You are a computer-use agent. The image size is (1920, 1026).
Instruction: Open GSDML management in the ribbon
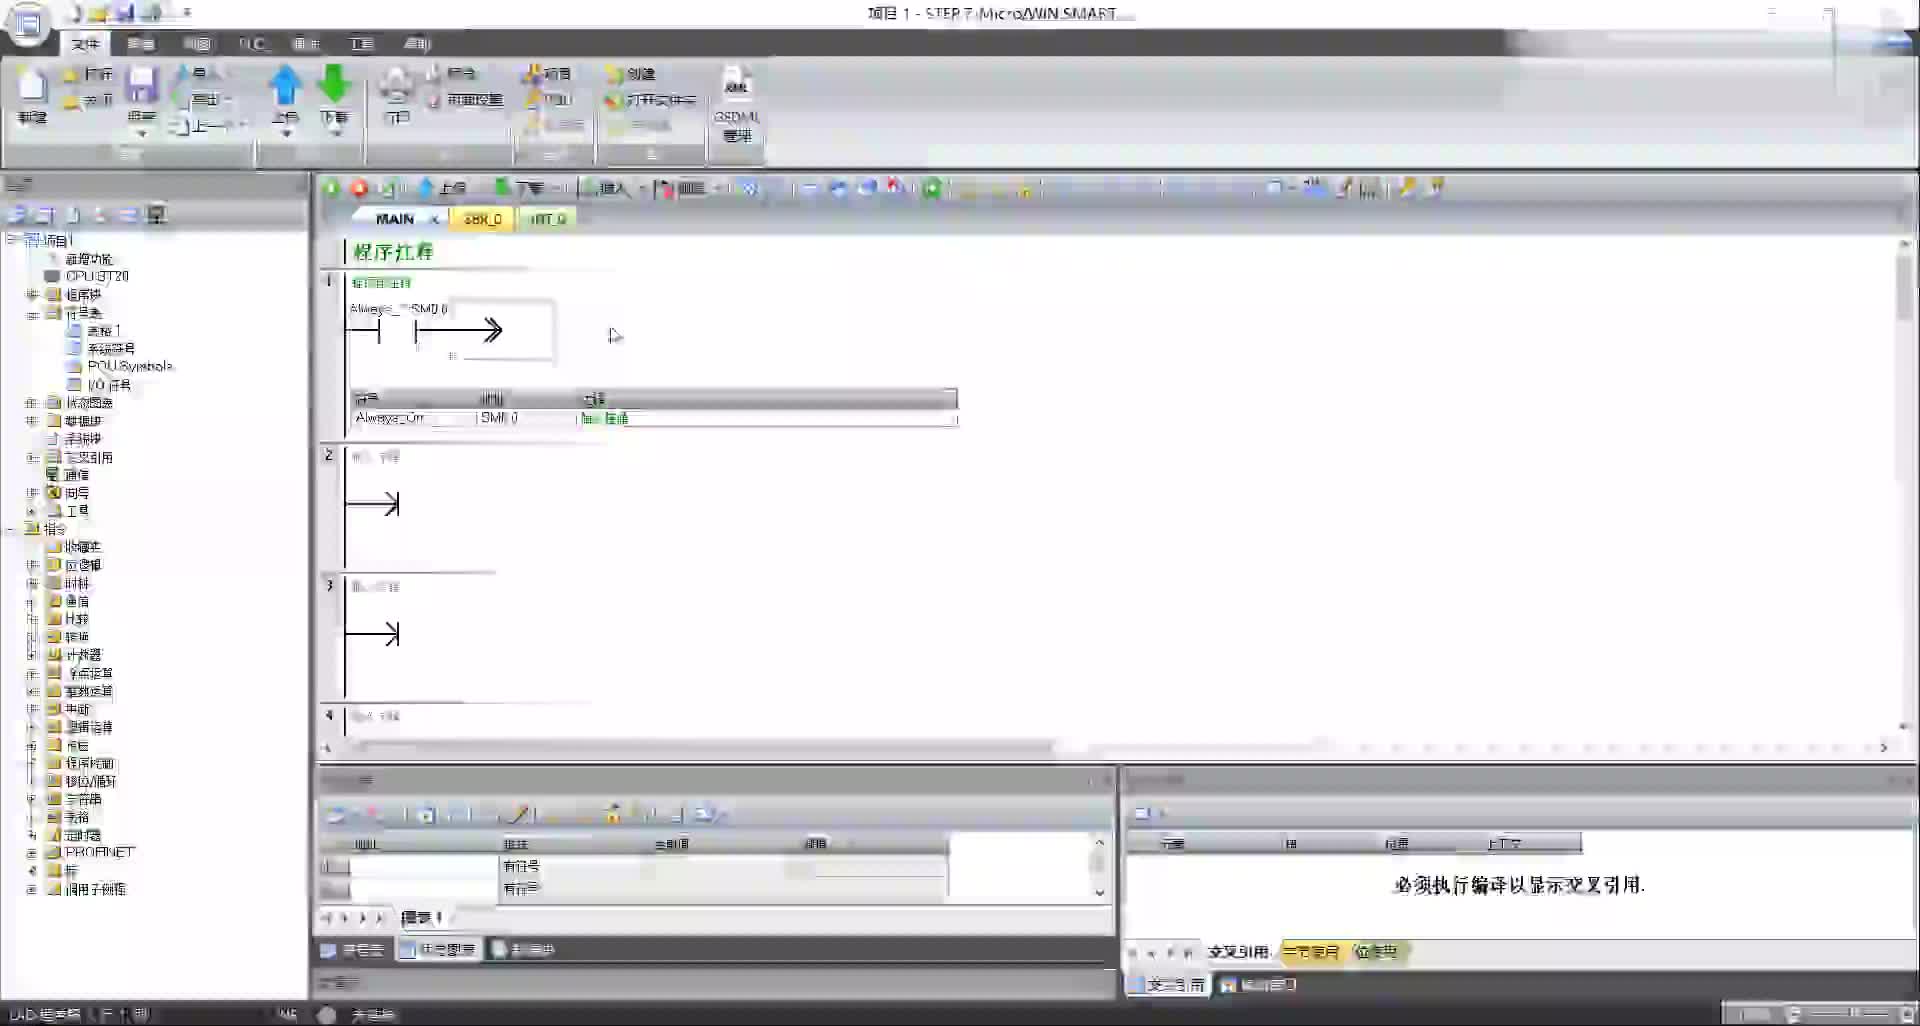coord(737,105)
